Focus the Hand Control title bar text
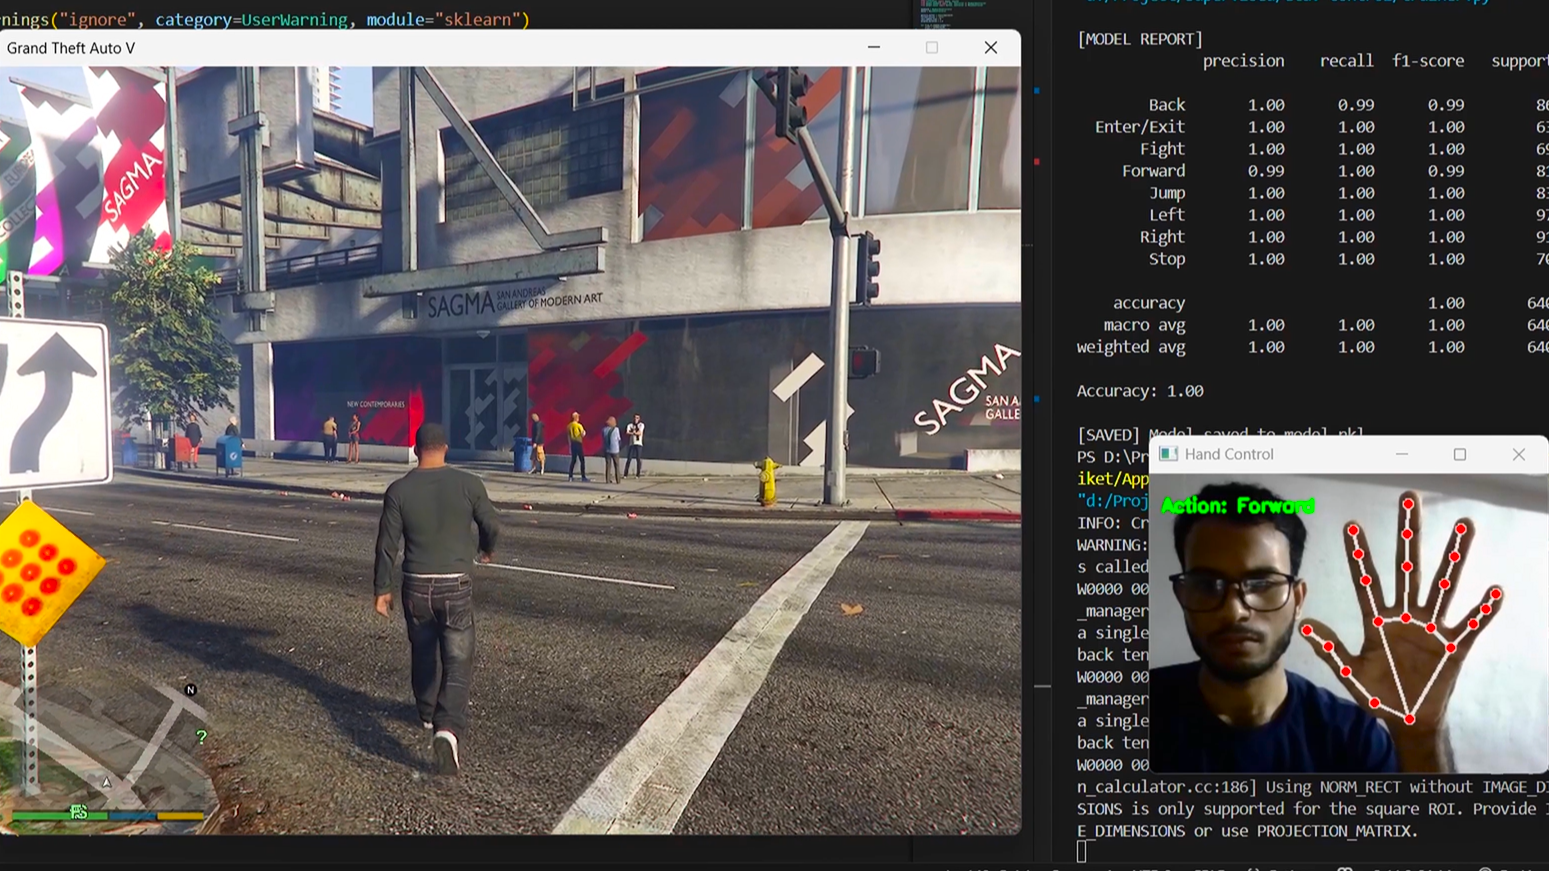Viewport: 1549px width, 871px height. pyautogui.click(x=1229, y=454)
